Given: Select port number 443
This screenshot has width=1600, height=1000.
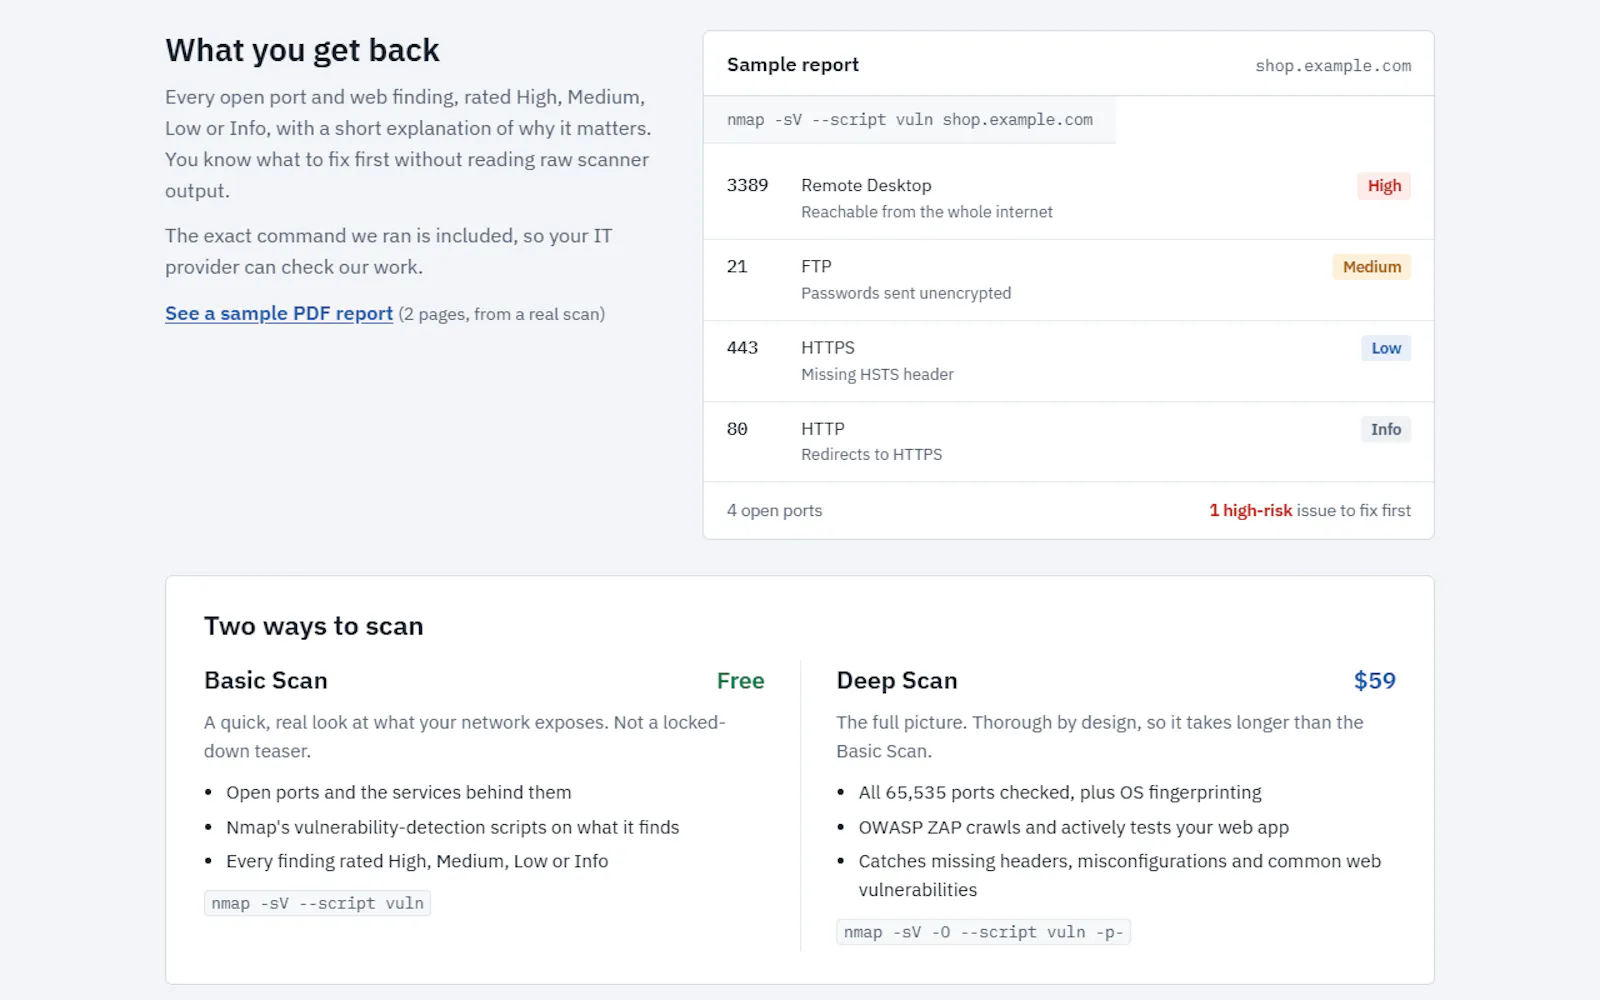Looking at the screenshot, I should [x=743, y=347].
